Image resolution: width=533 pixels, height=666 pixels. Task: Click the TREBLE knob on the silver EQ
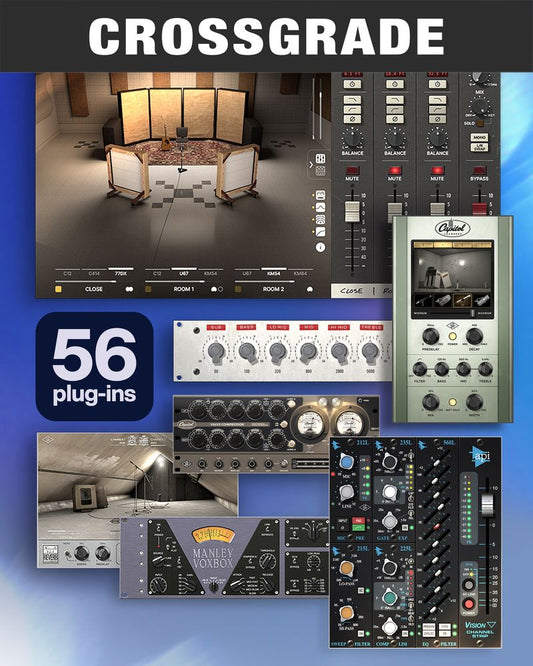click(370, 351)
